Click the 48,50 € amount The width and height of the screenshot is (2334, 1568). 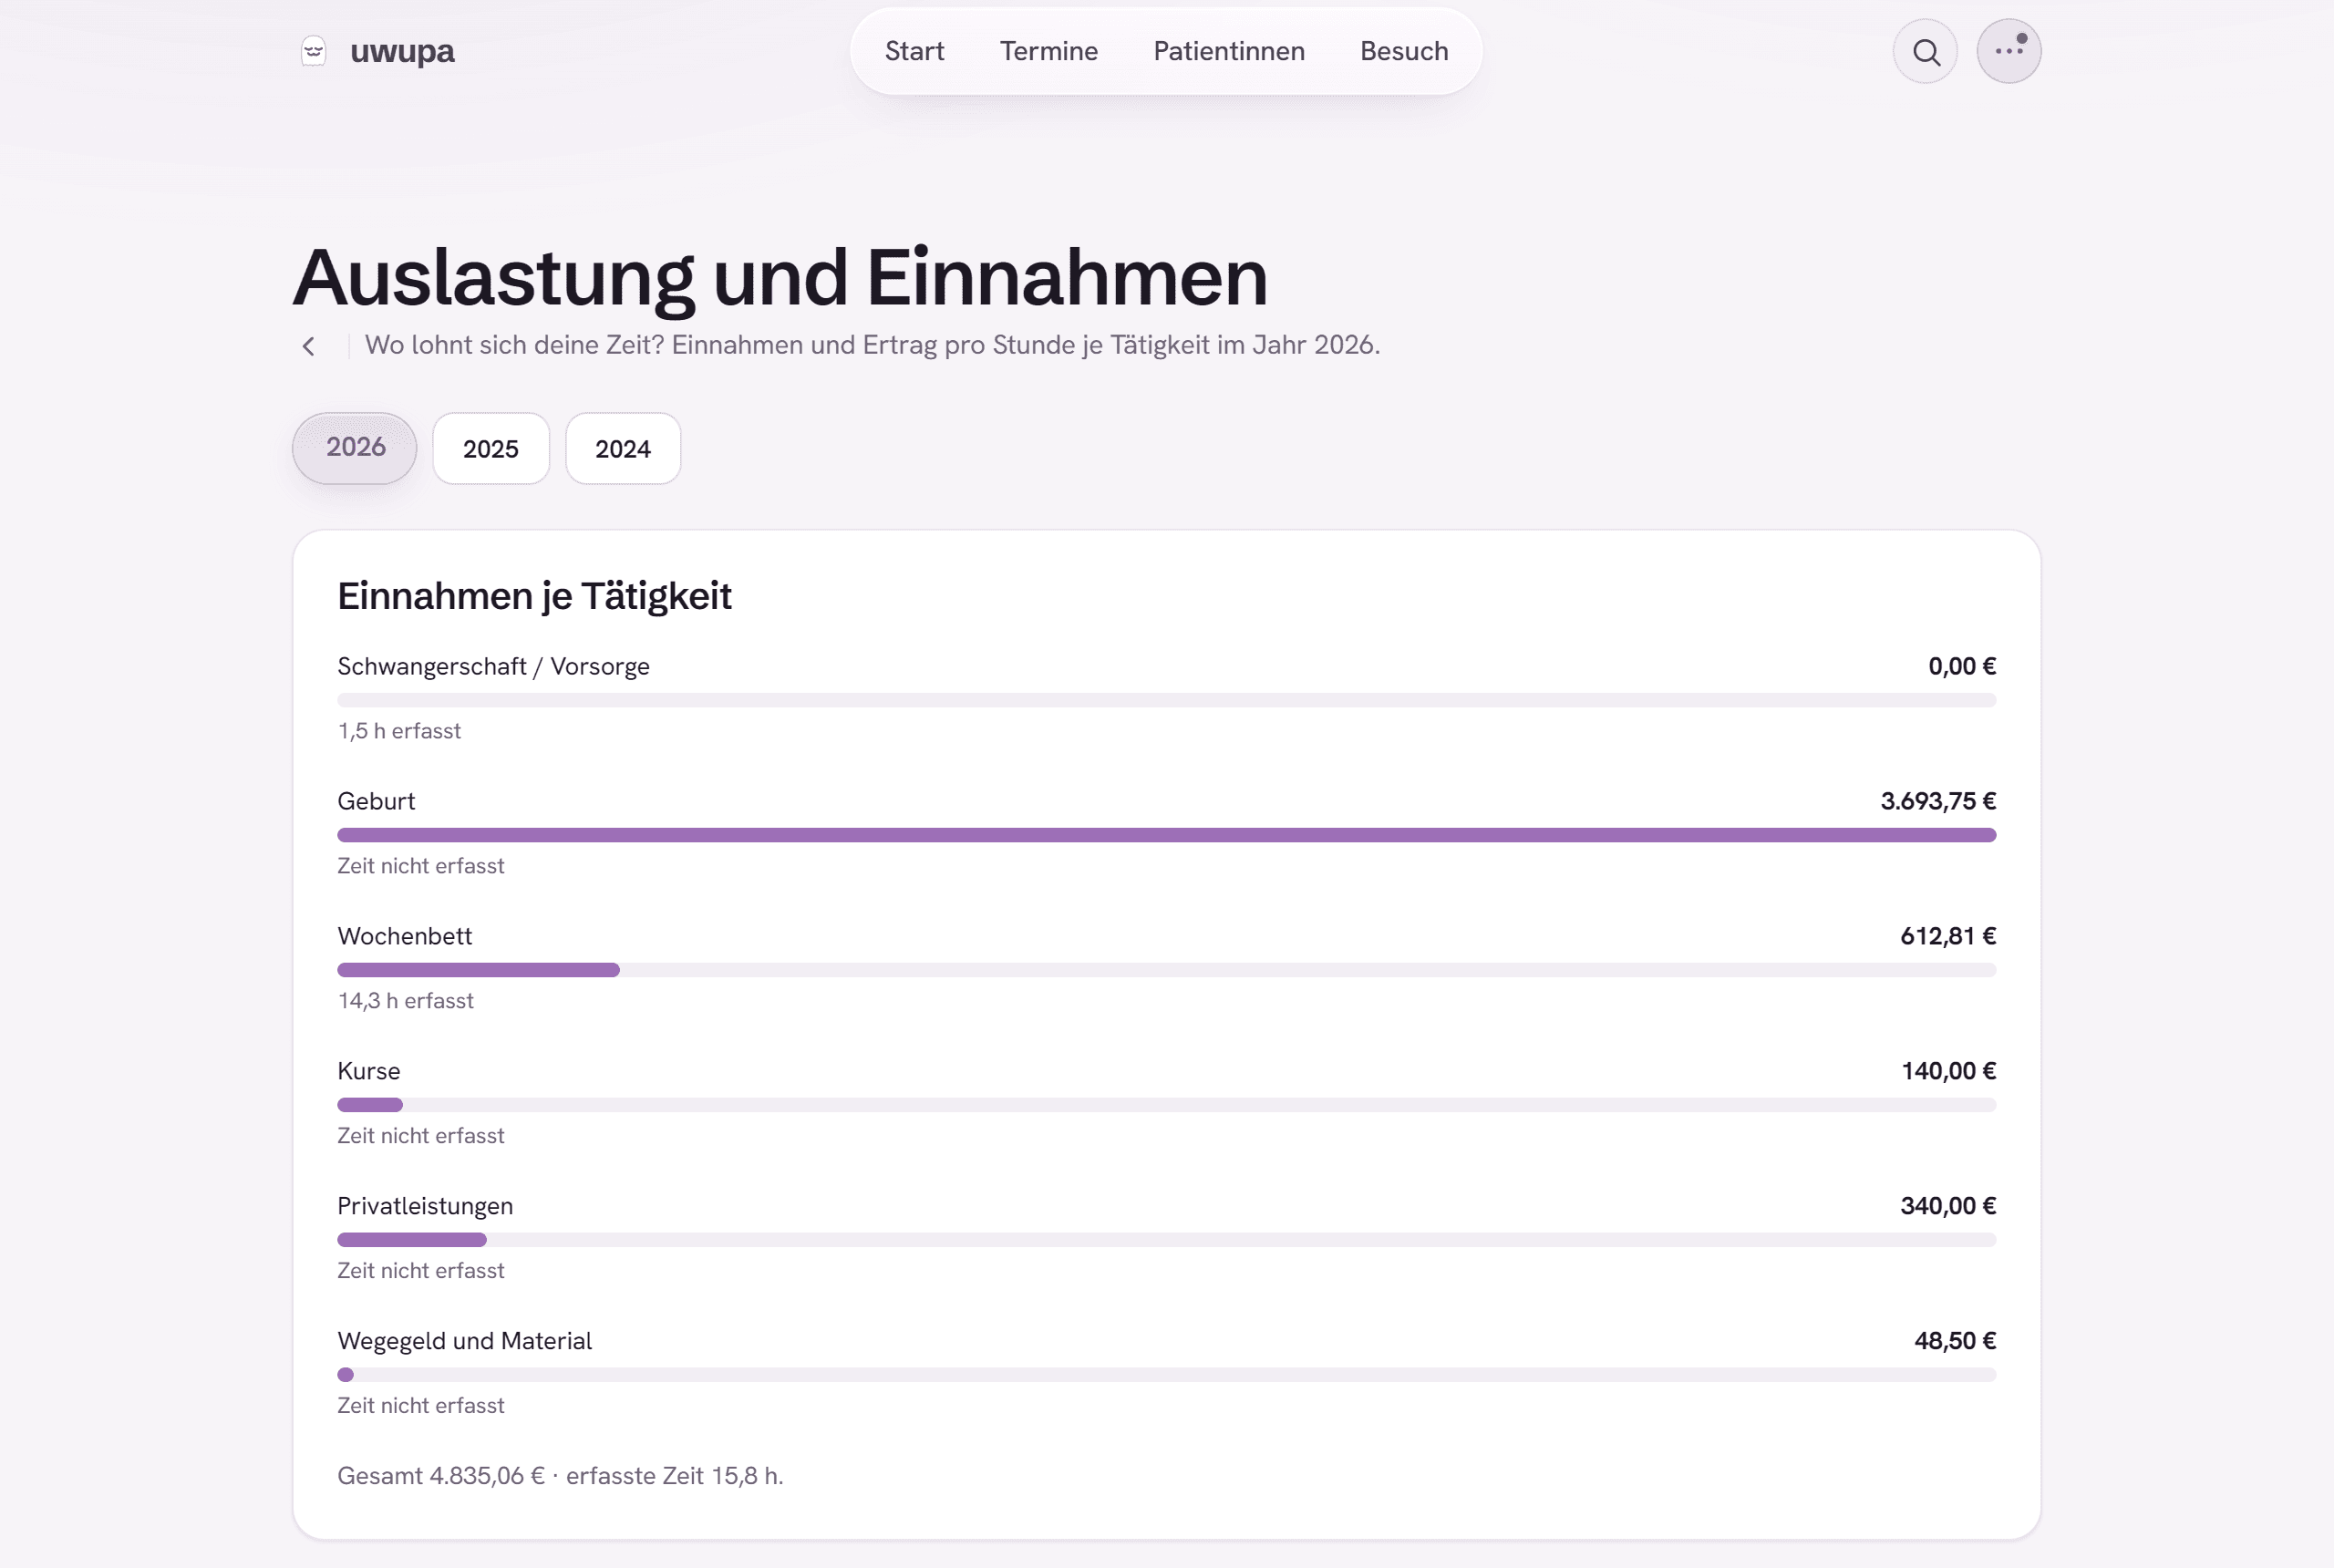pos(1954,1341)
